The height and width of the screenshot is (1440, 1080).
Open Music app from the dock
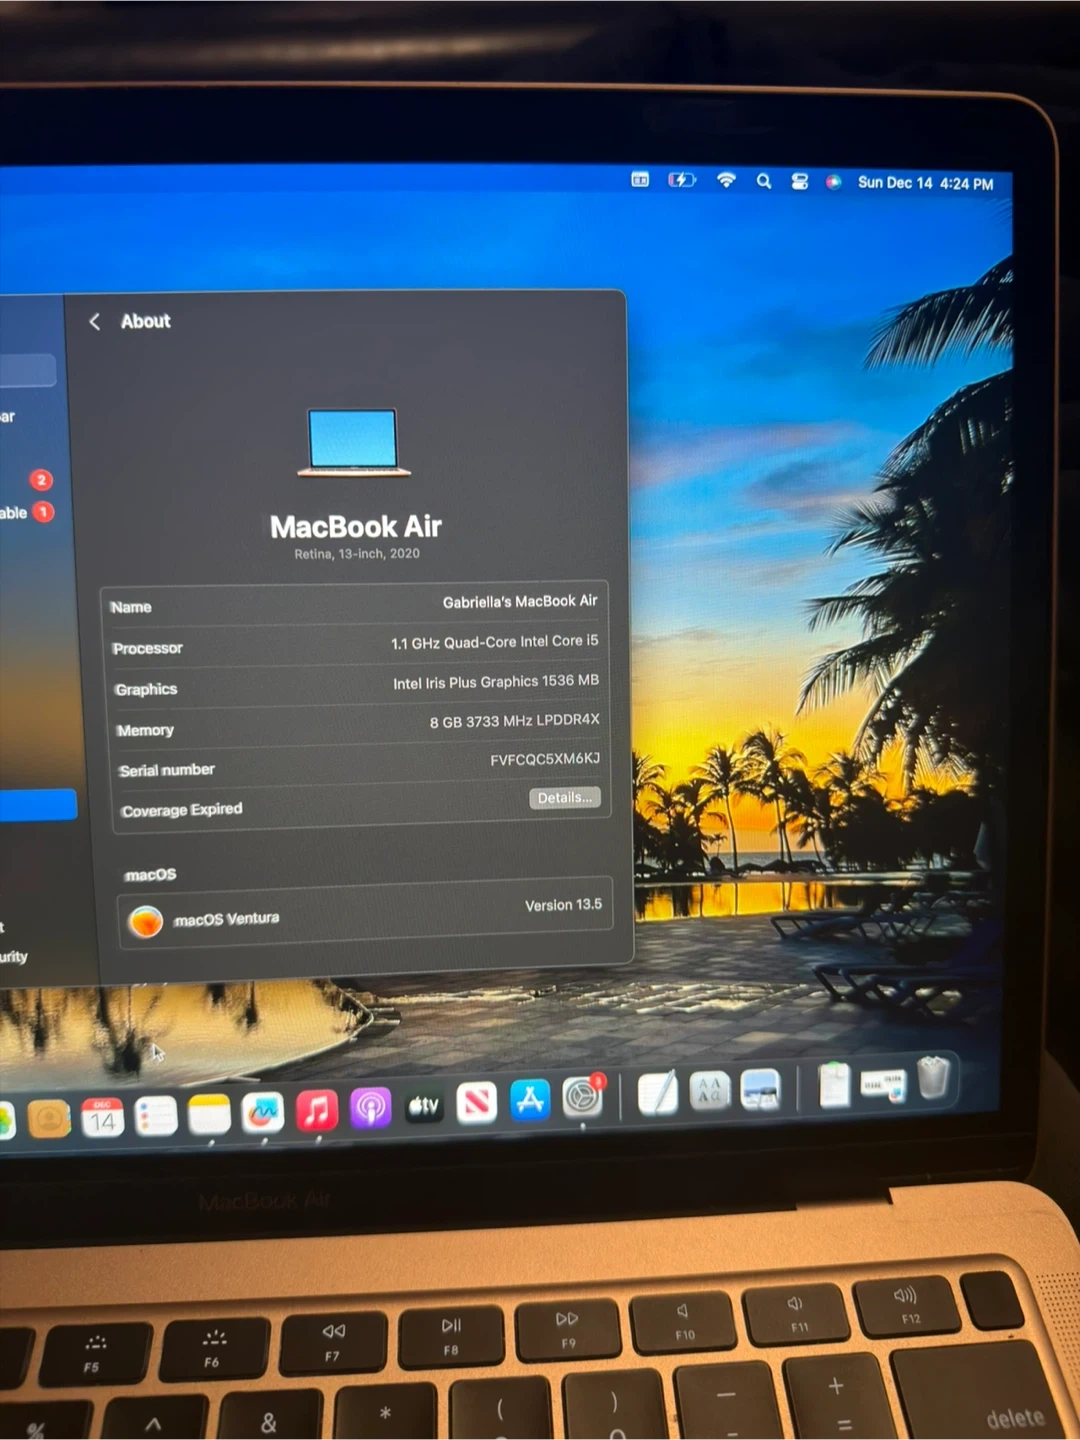click(317, 1111)
